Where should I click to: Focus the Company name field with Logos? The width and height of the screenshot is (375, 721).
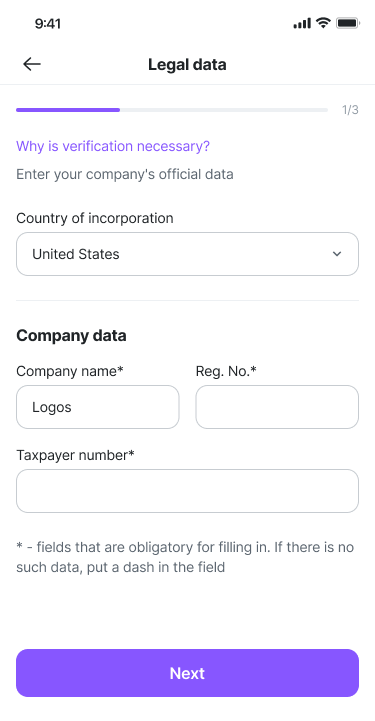97,407
